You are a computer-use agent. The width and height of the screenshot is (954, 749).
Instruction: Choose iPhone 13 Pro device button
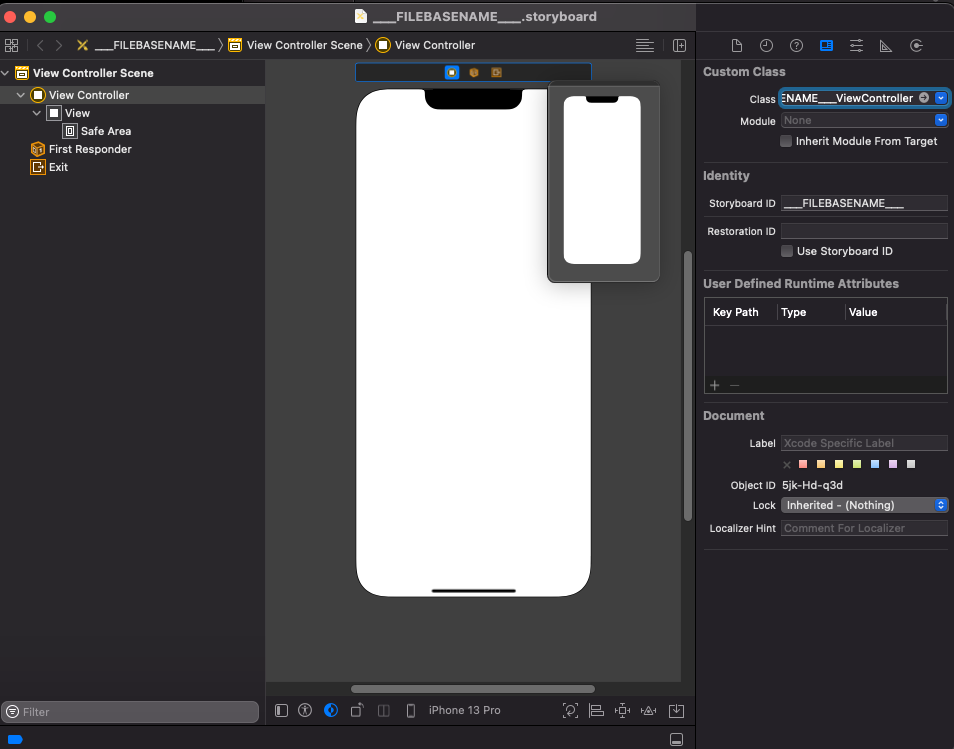(464, 711)
